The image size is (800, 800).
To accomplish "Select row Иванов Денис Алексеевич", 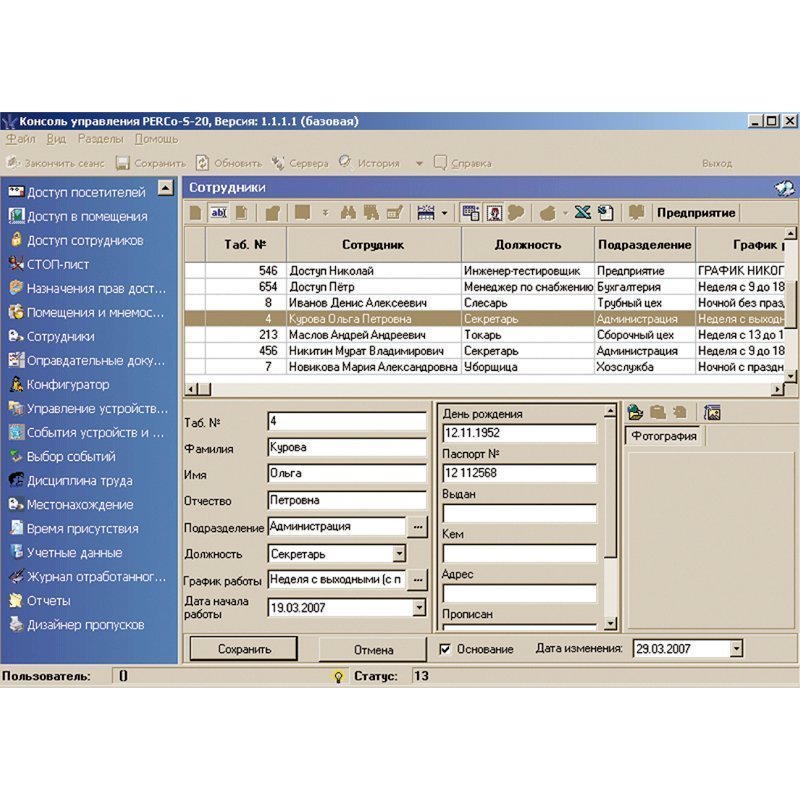I will pos(485,303).
